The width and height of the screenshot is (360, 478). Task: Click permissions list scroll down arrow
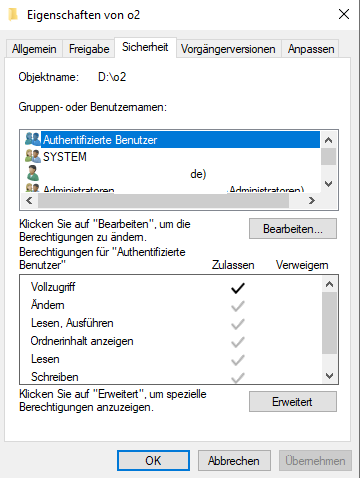click(329, 376)
